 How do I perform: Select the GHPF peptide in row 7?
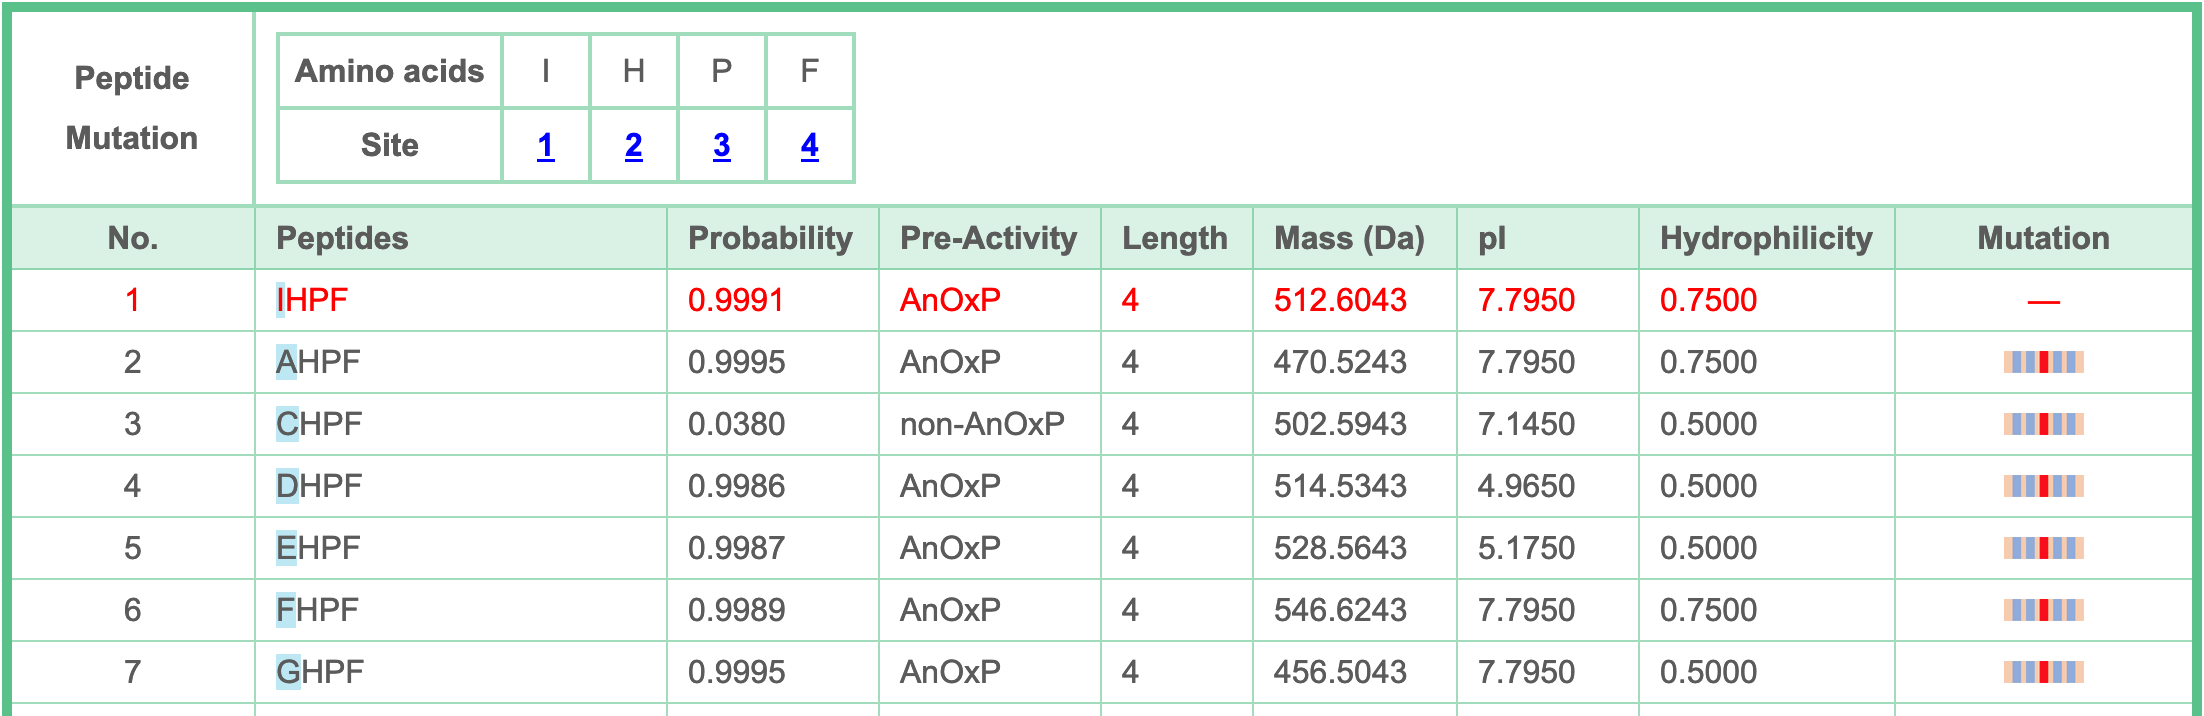[x=320, y=672]
